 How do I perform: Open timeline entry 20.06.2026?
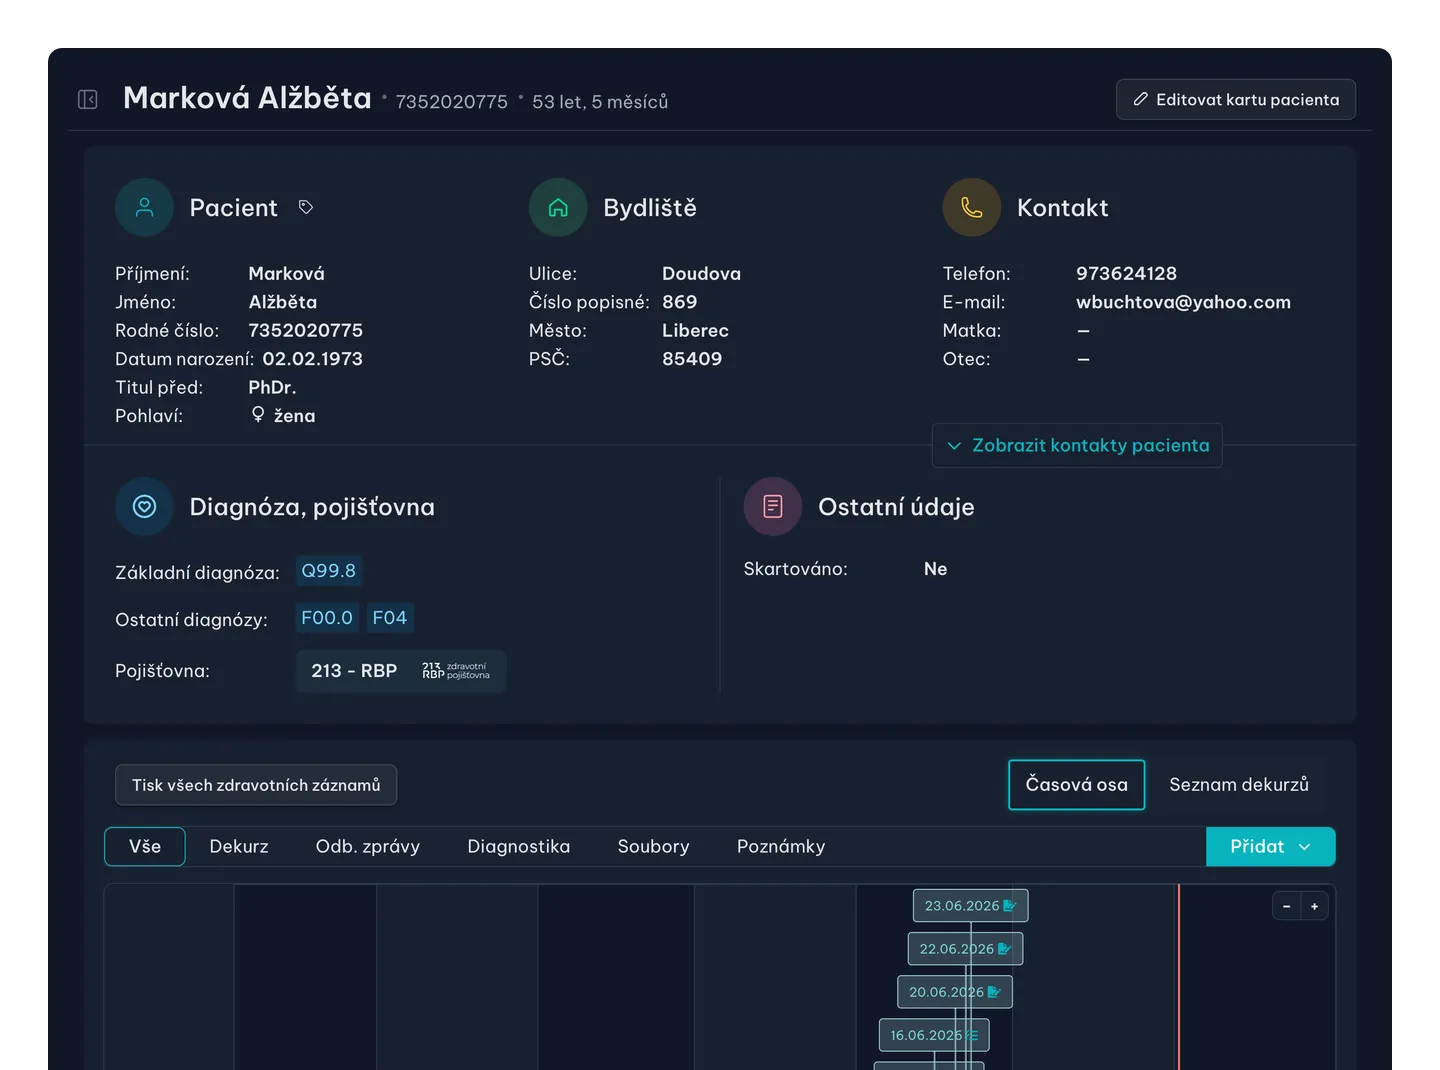coord(955,991)
